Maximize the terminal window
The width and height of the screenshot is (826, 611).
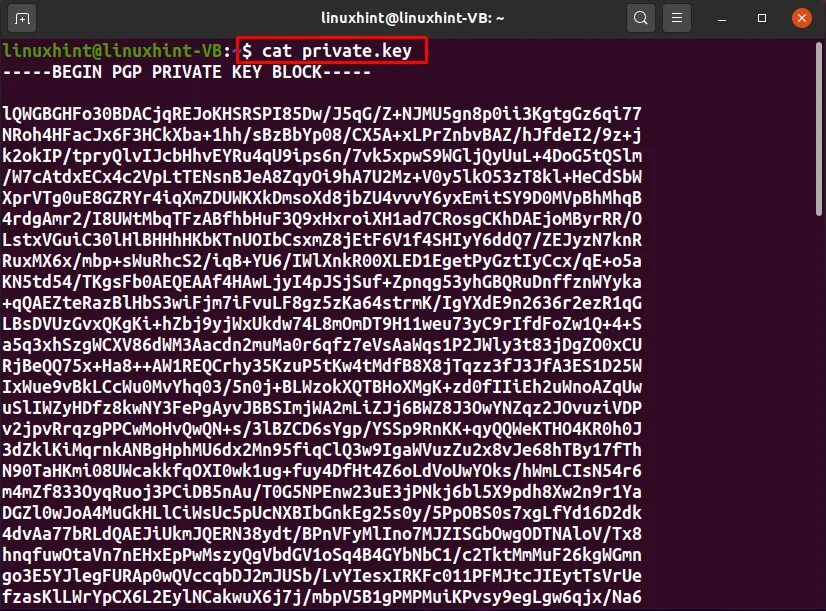[x=762, y=18]
